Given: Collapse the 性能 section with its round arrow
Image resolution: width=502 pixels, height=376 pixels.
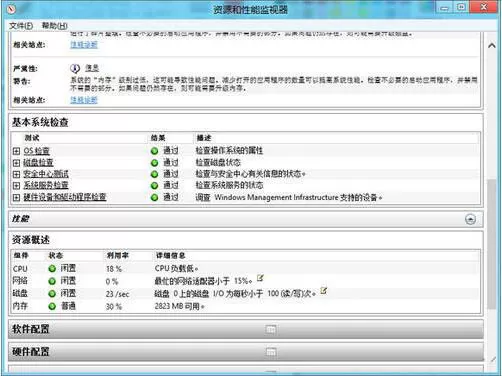Looking at the screenshot, I should (470, 219).
